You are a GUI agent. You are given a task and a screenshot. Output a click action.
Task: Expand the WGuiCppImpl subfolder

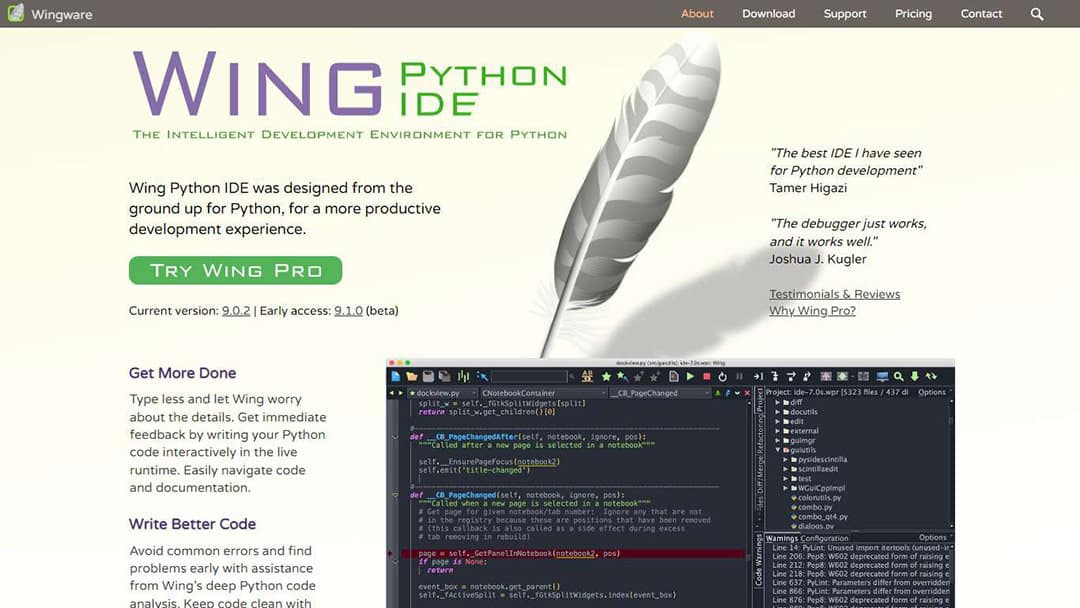click(785, 488)
